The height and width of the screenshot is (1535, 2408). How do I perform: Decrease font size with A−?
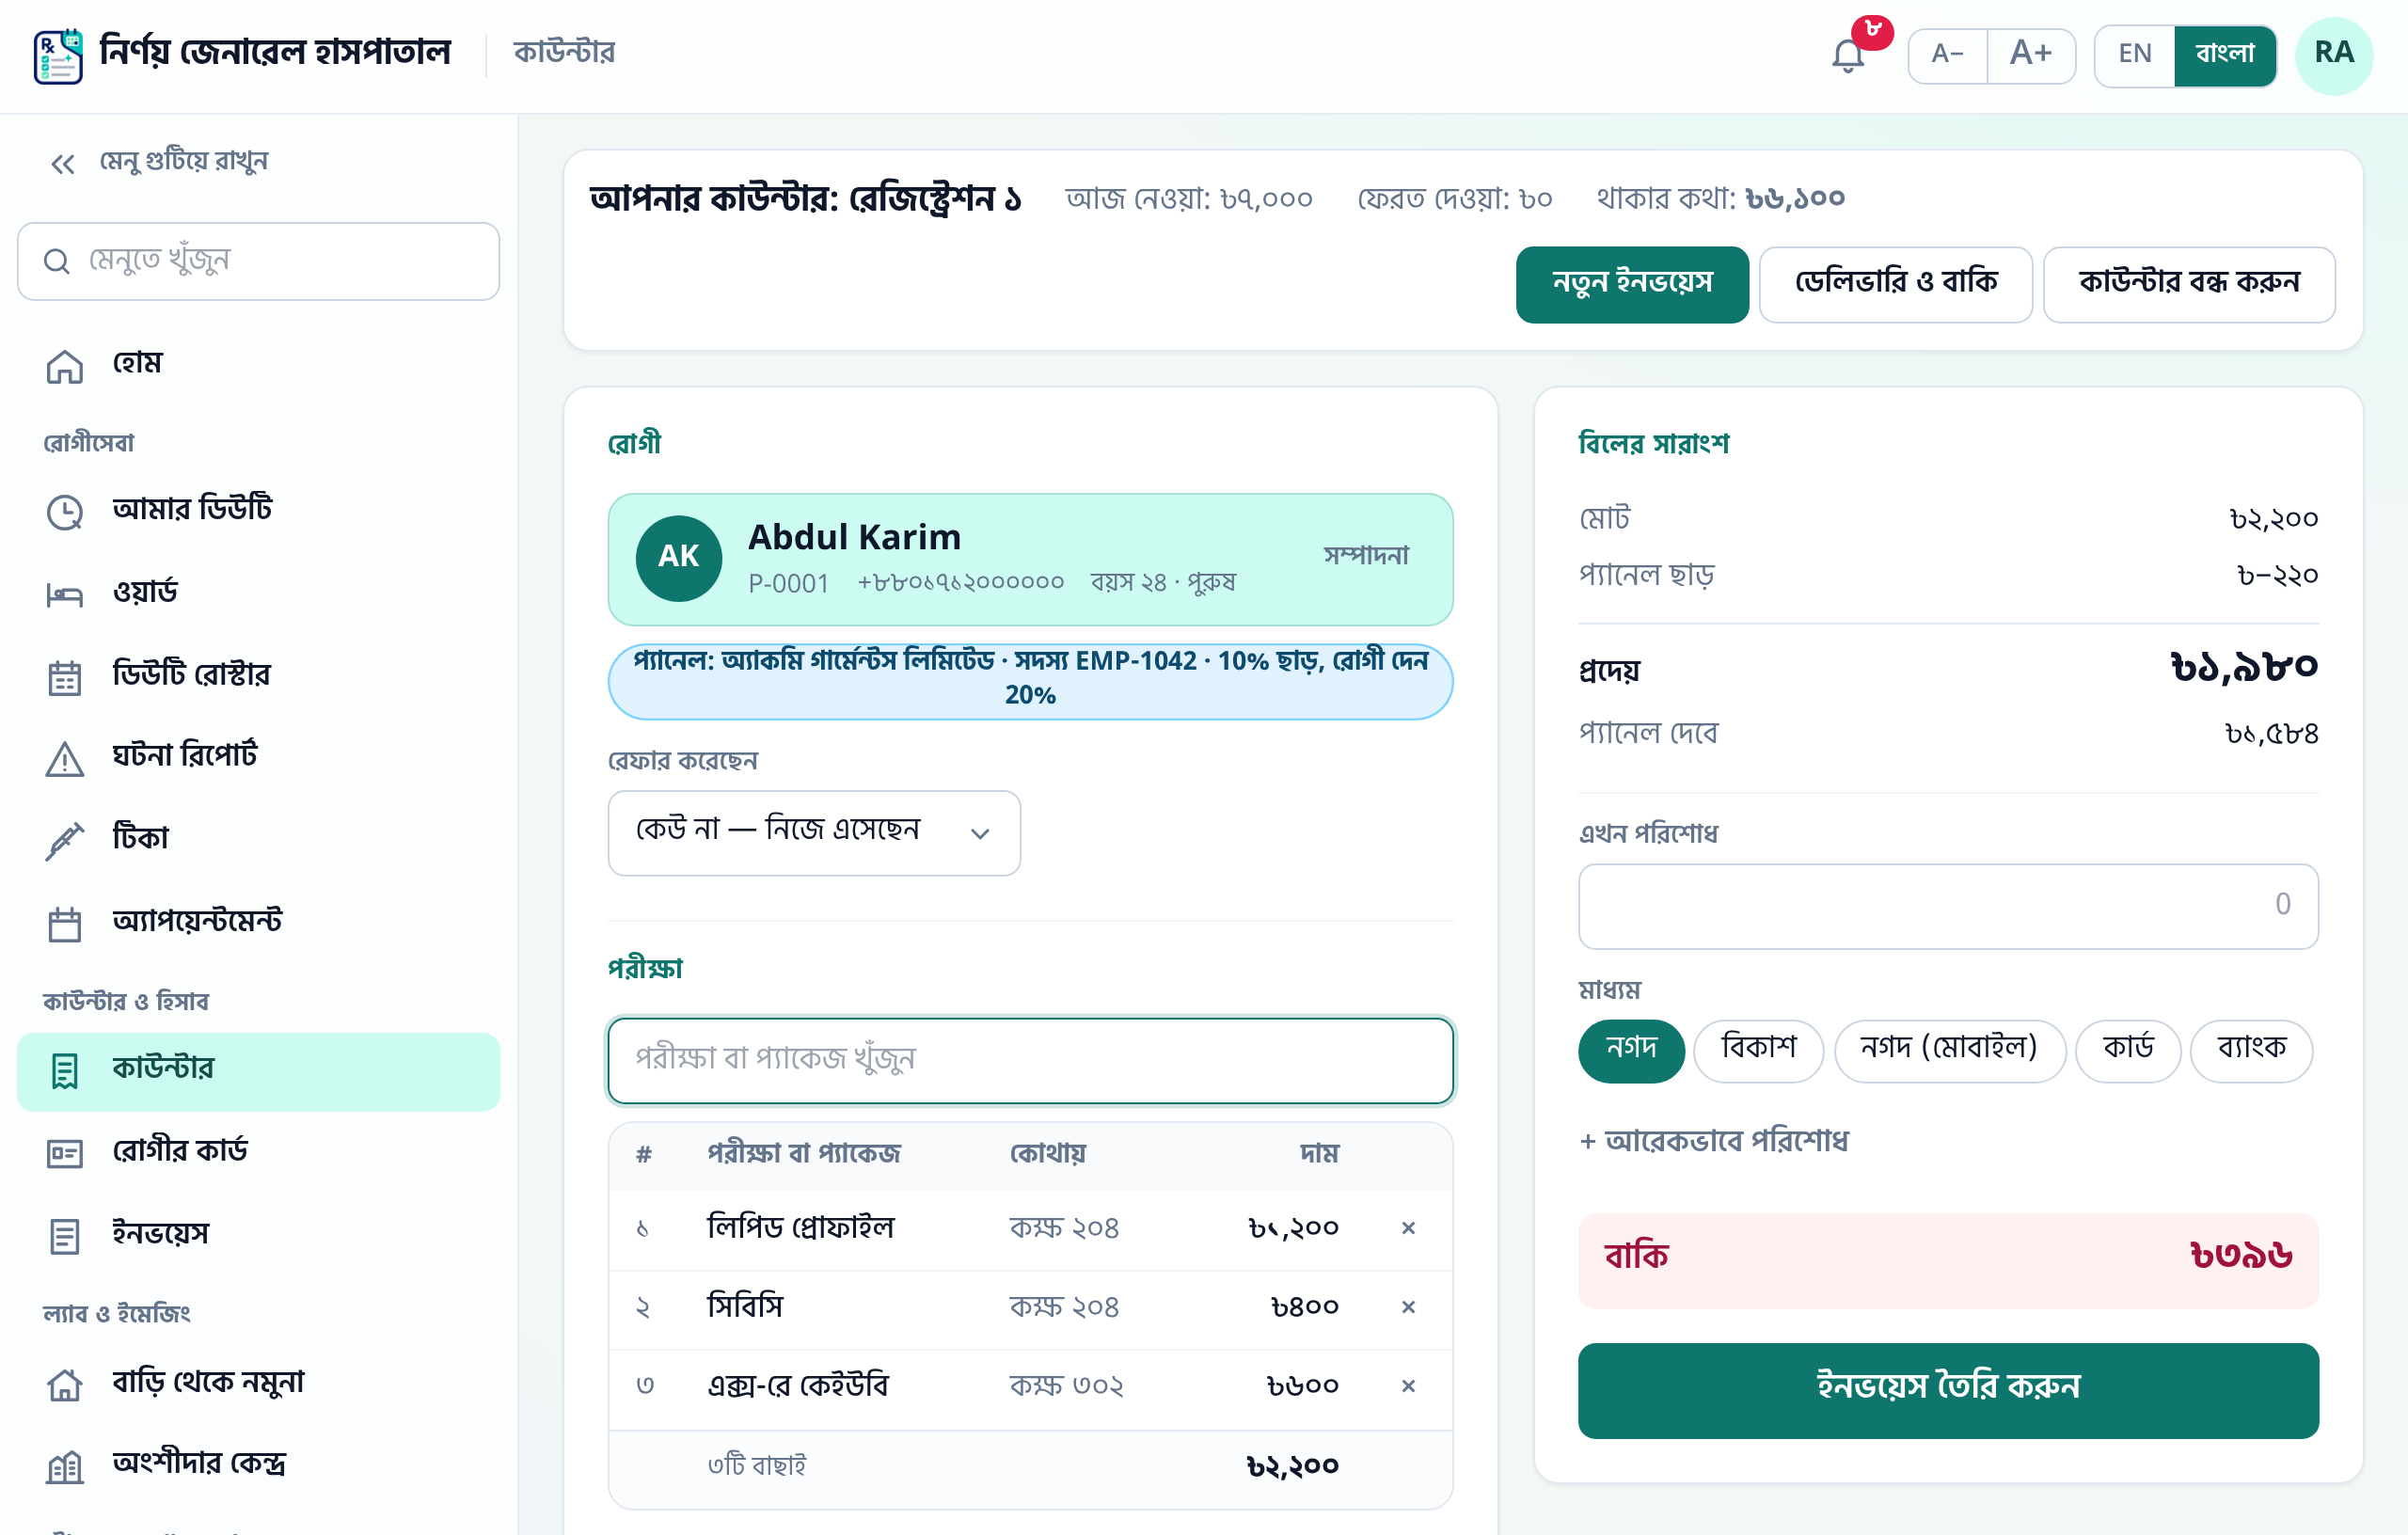(x=1947, y=55)
